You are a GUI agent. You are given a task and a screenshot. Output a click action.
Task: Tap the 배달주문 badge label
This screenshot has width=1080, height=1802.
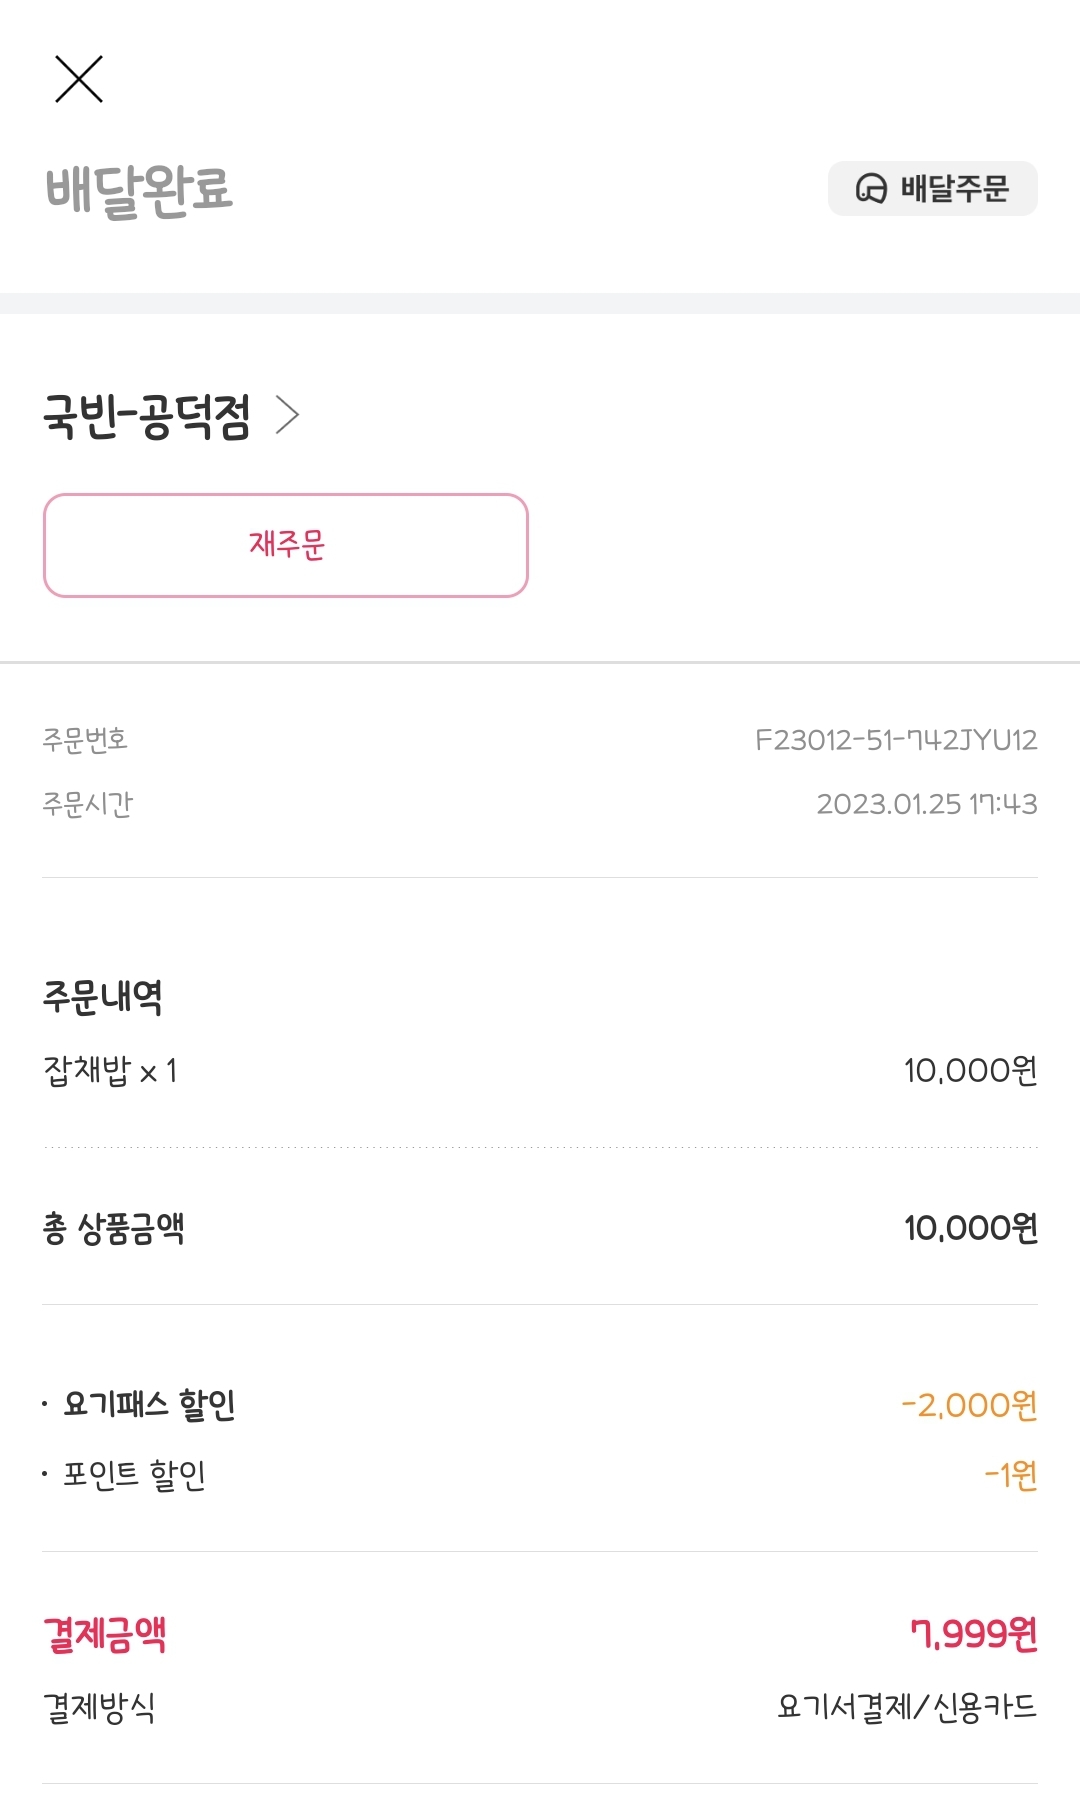click(954, 188)
